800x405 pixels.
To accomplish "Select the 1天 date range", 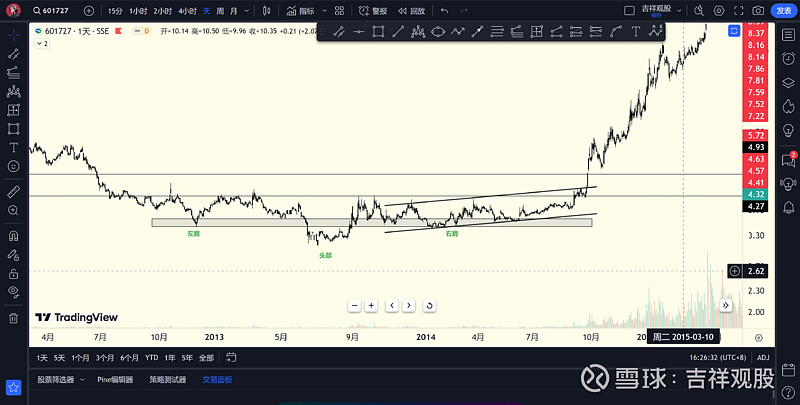I will (x=42, y=358).
